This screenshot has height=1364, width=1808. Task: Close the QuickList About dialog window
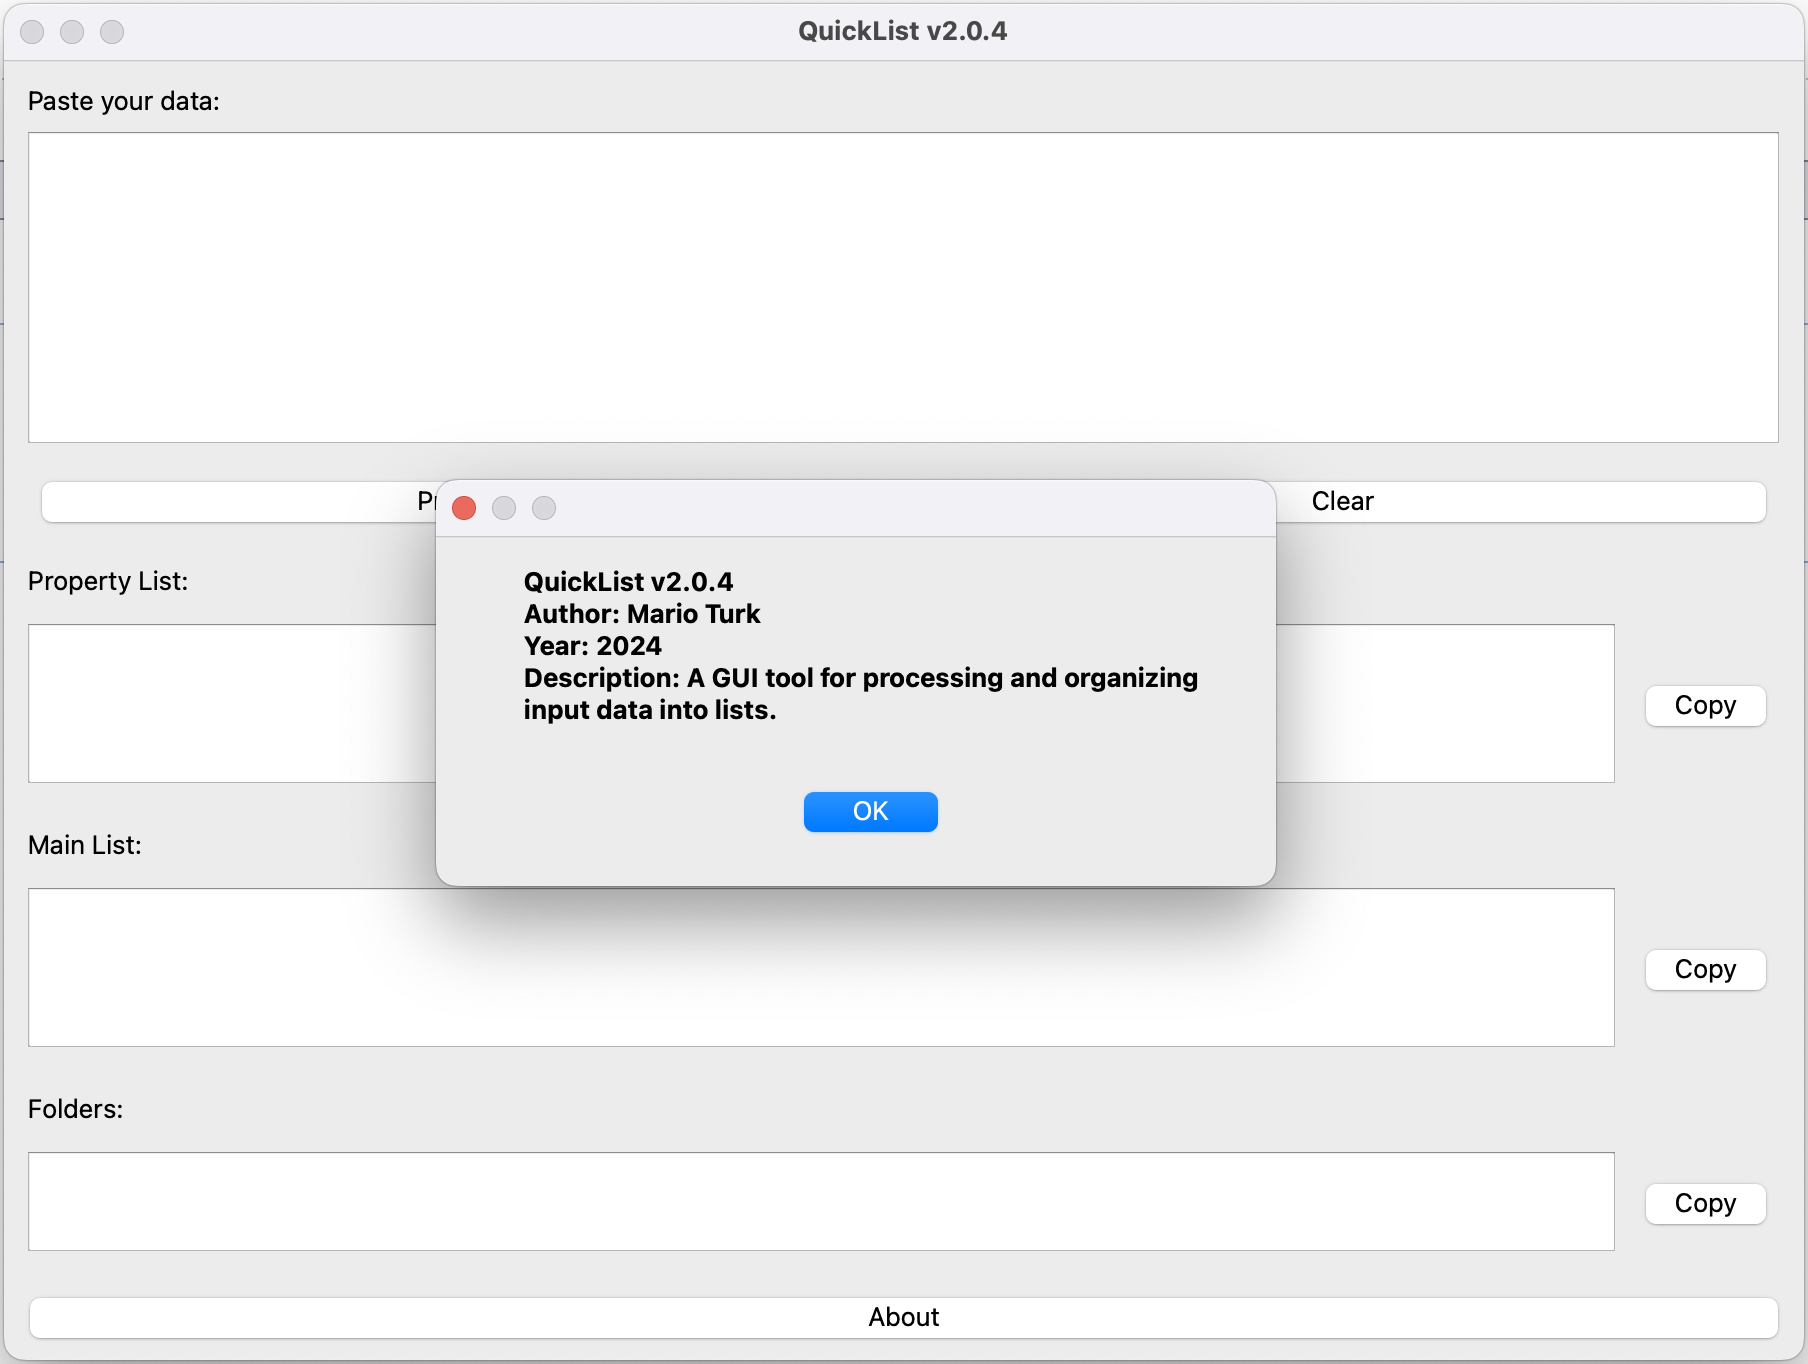463,508
